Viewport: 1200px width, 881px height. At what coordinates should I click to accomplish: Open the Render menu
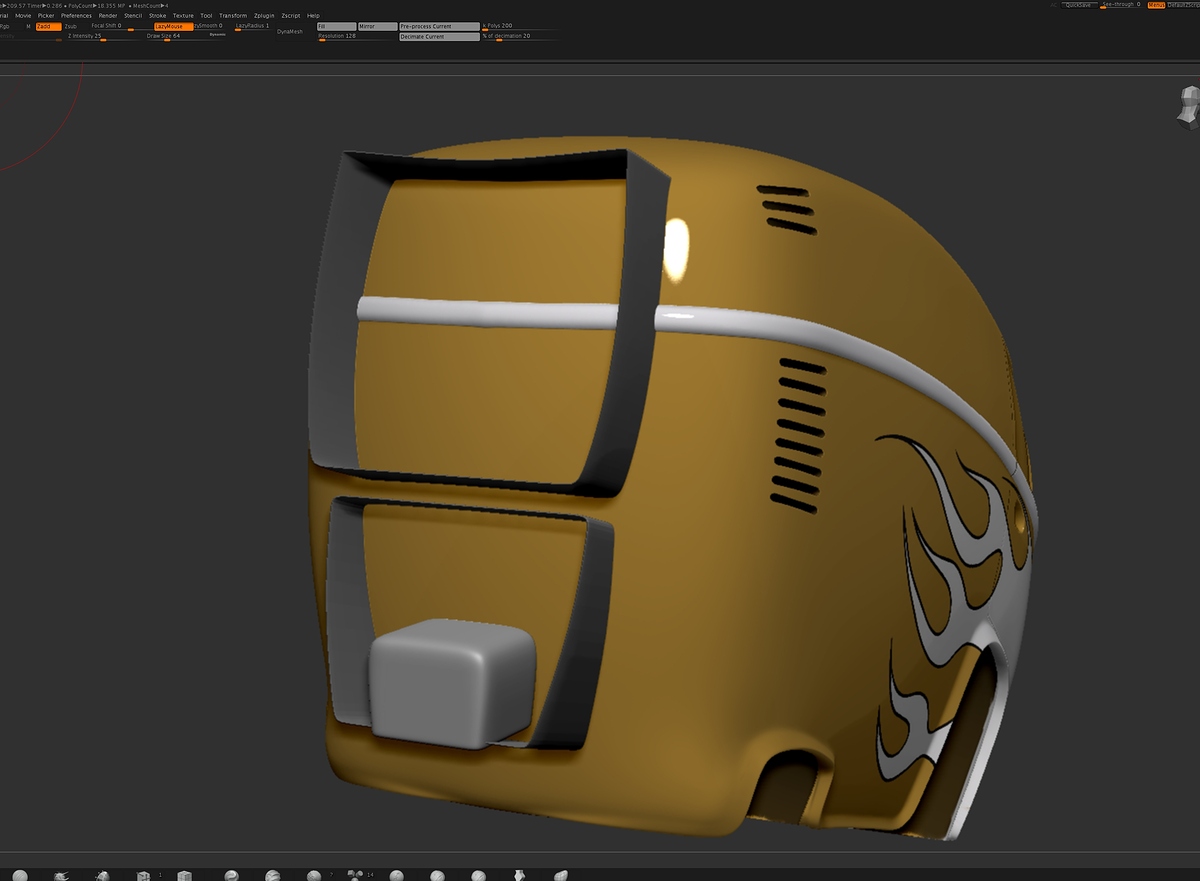tap(108, 16)
